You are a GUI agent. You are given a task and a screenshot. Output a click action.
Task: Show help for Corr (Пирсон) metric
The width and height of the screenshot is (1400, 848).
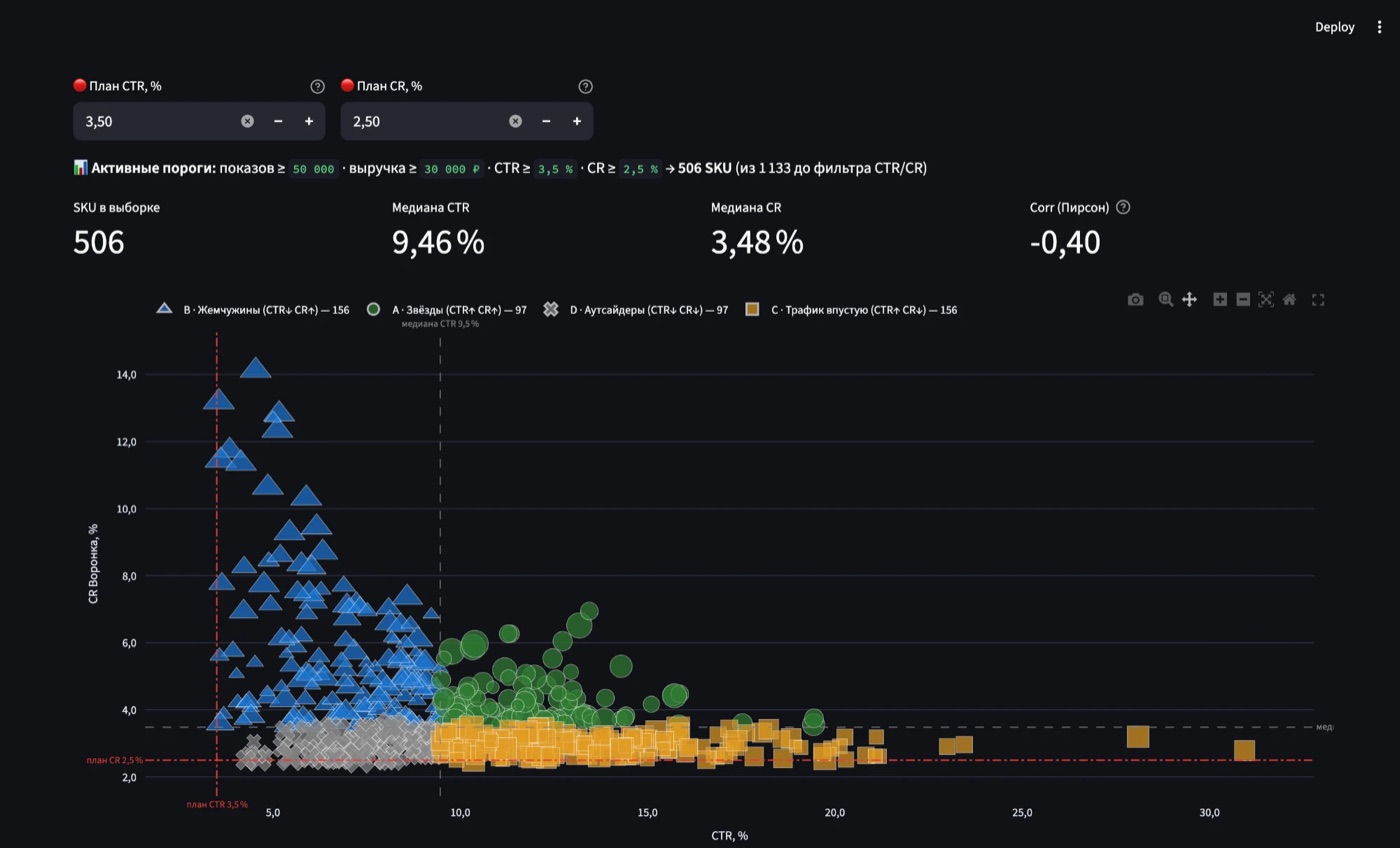1123,207
